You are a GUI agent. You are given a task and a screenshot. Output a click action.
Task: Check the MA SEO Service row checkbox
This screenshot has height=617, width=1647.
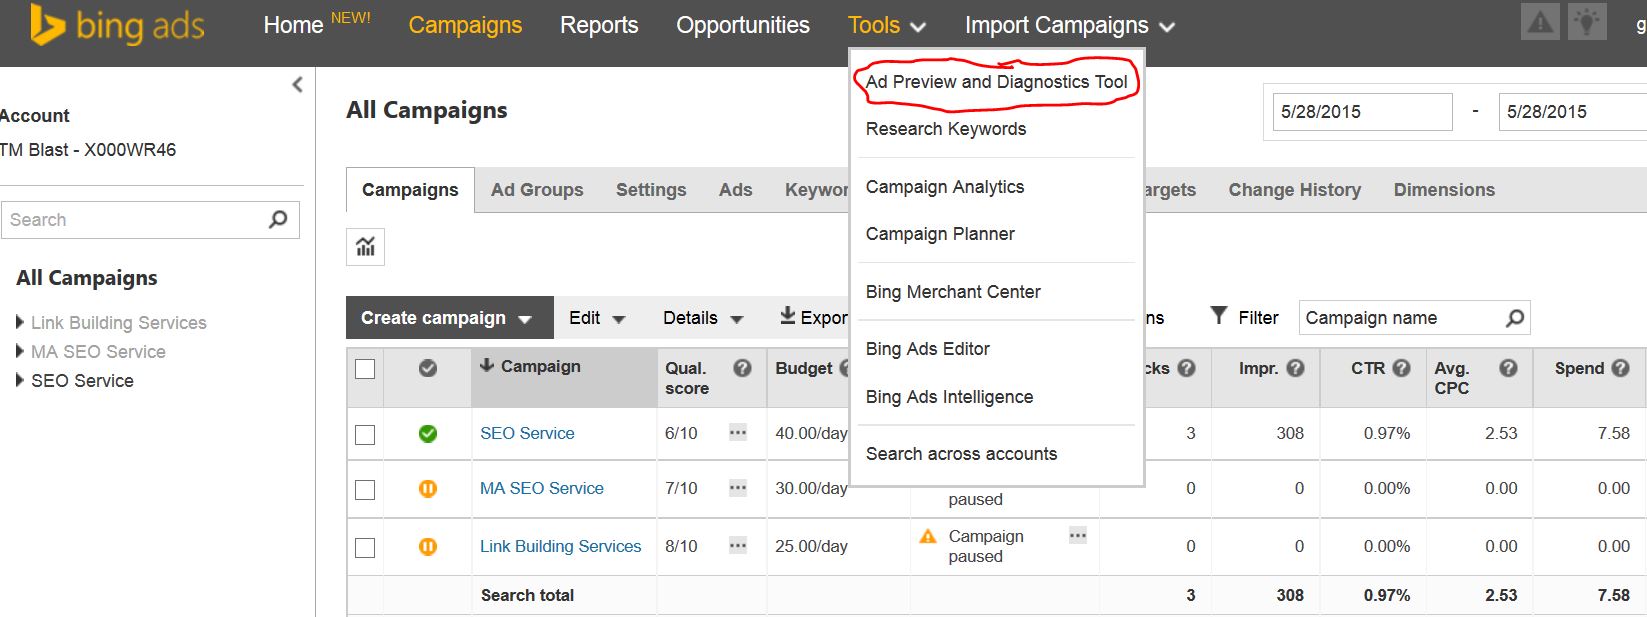[x=365, y=490]
